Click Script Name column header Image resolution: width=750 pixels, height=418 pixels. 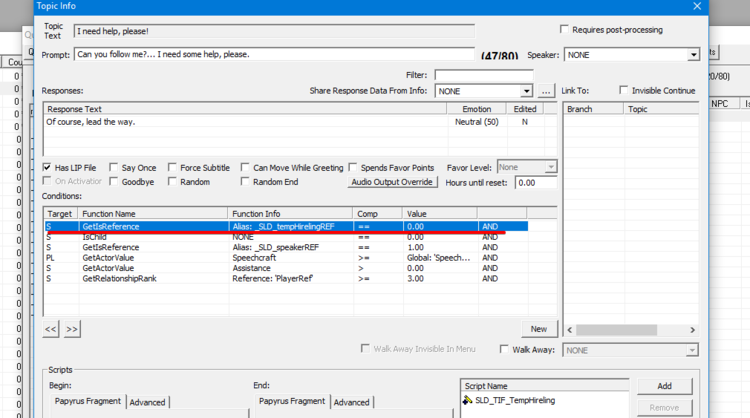(545, 386)
